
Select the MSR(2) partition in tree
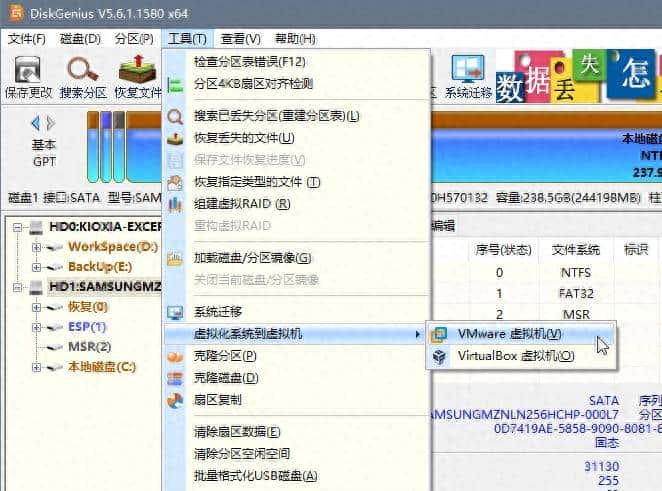[90, 347]
